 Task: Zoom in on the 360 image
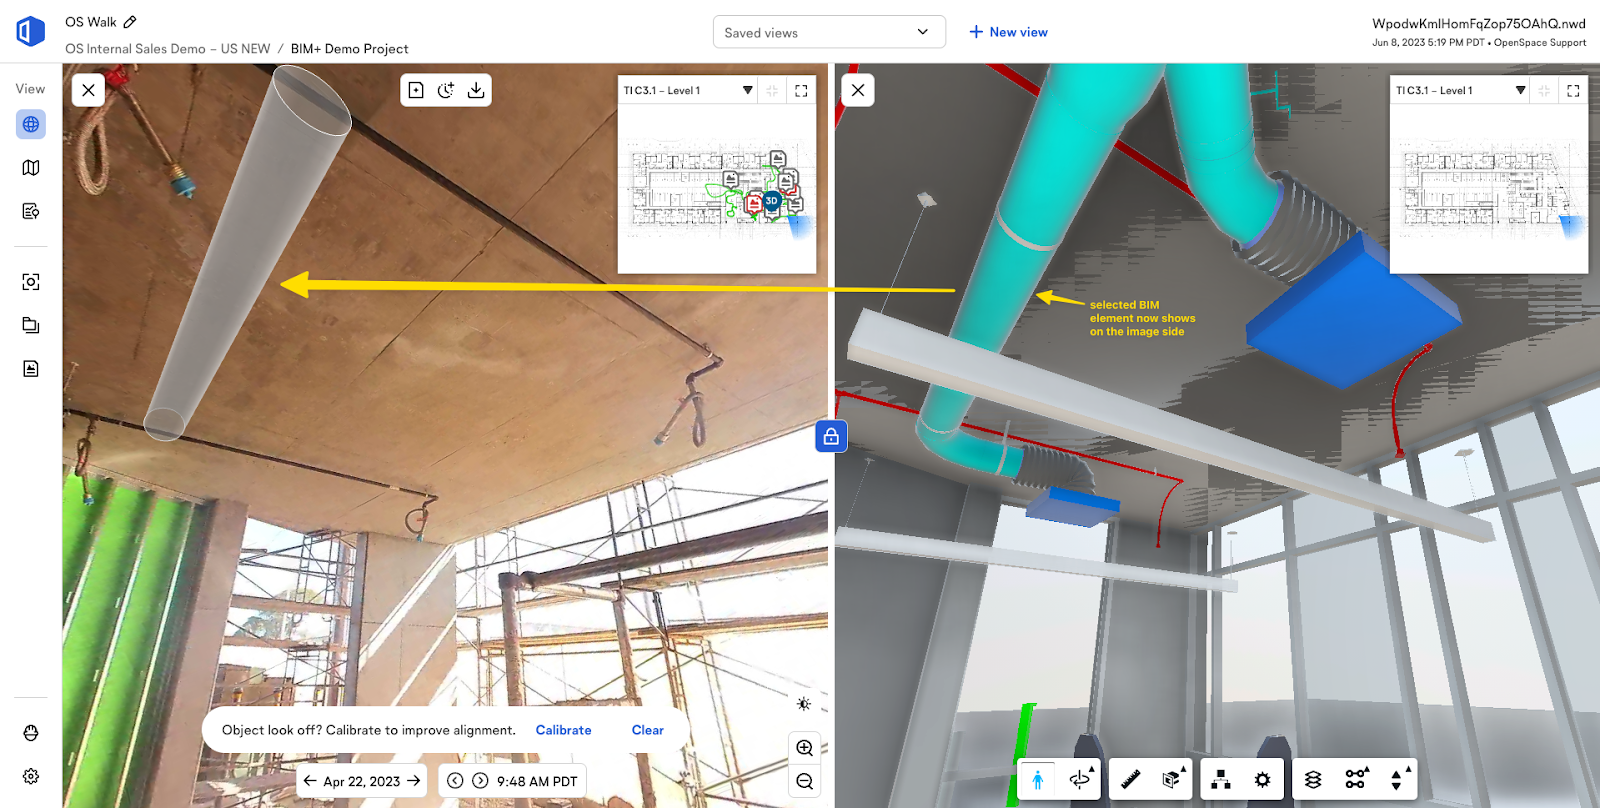click(x=805, y=748)
